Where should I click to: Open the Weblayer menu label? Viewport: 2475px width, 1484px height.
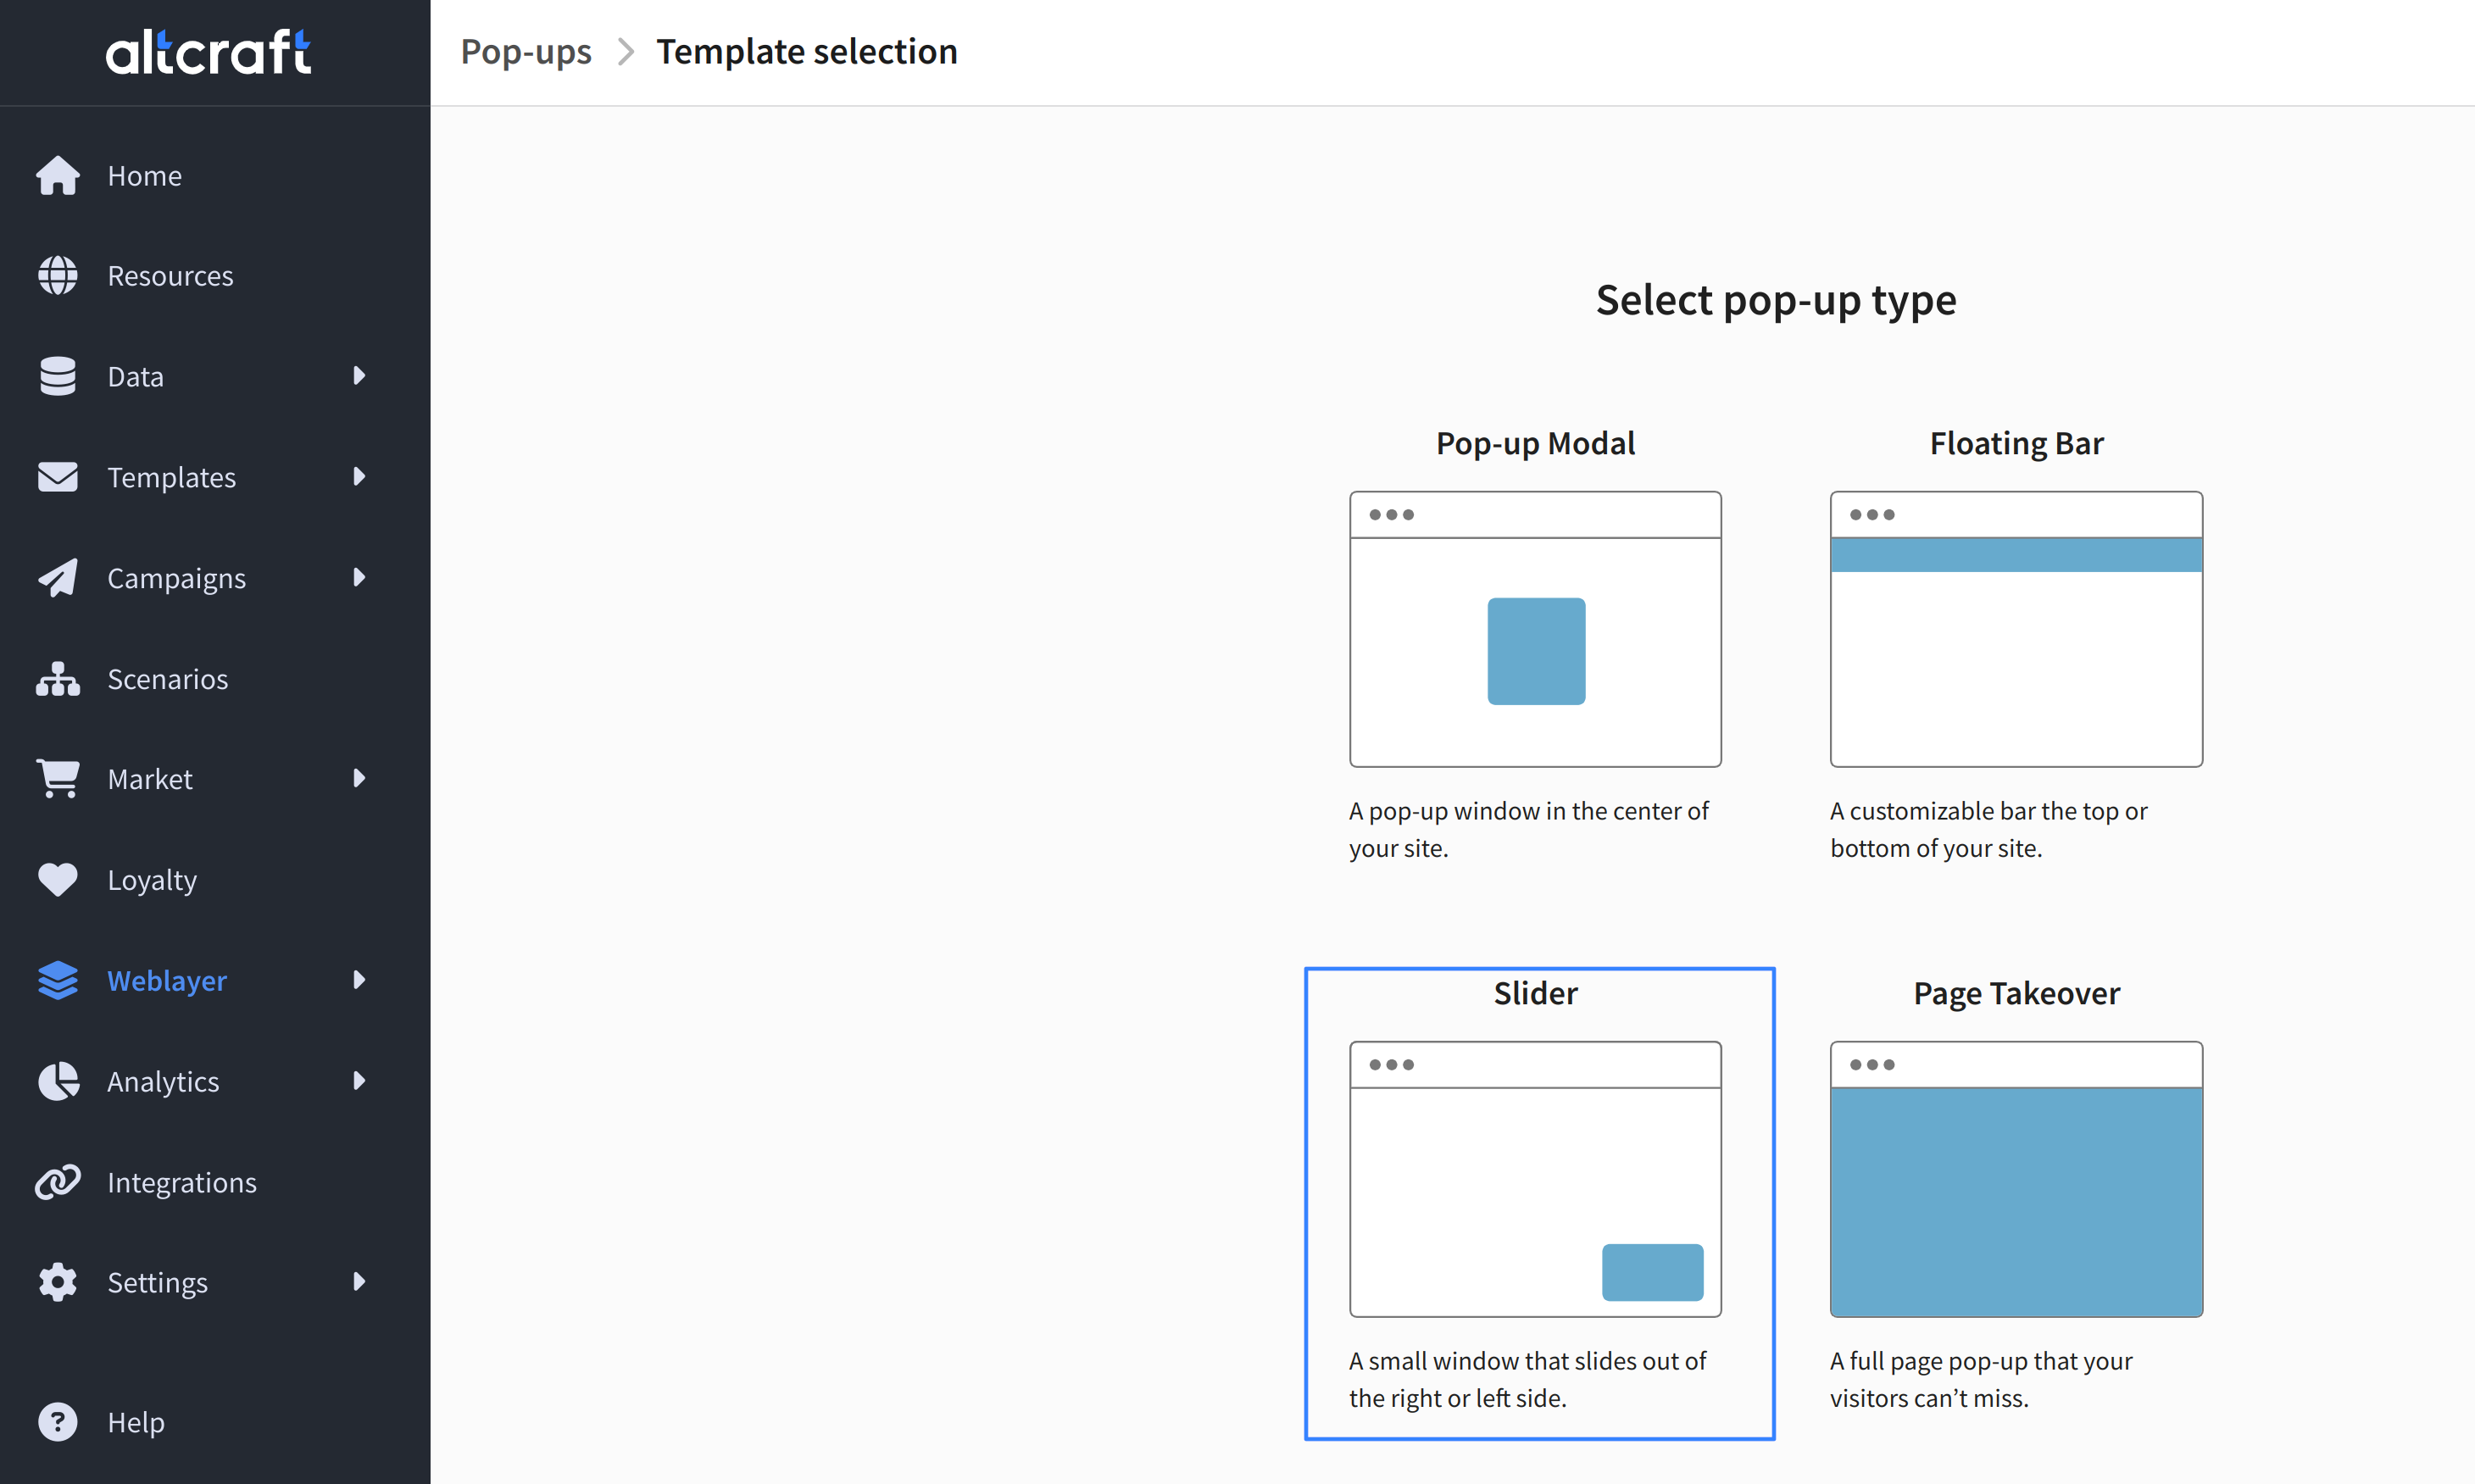coord(167,981)
